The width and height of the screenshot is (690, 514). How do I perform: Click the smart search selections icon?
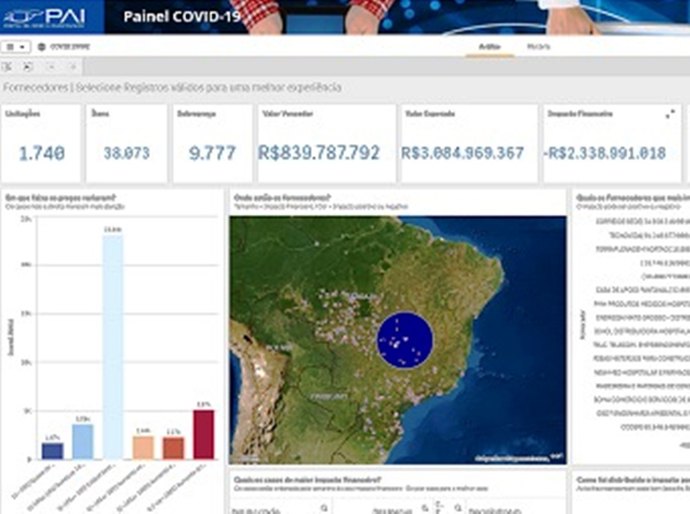(x=7, y=67)
